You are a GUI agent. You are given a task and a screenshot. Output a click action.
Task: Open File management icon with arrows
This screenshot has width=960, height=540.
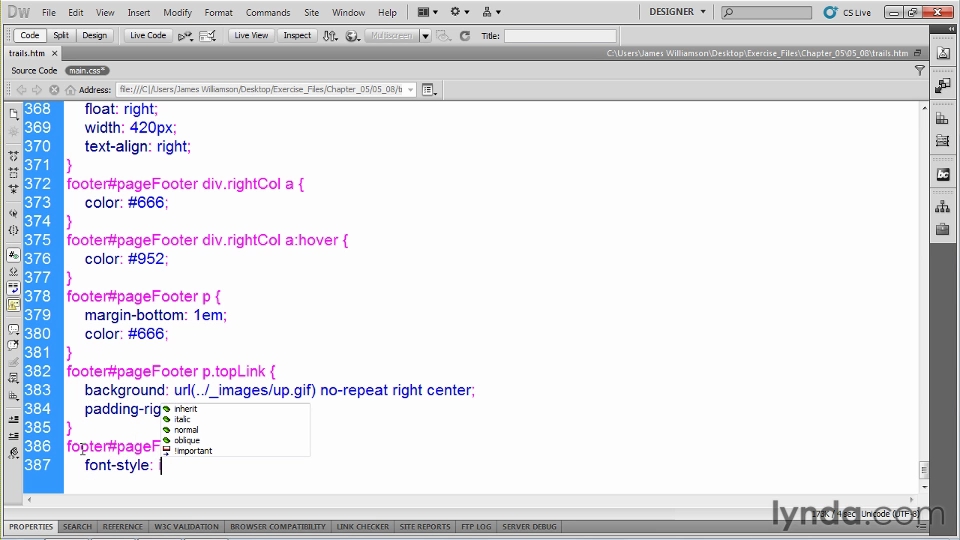click(x=330, y=36)
